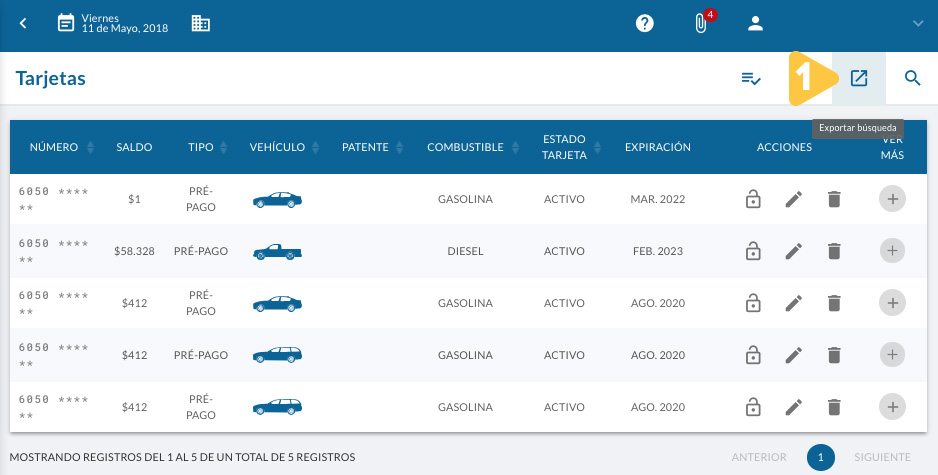This screenshot has width=938, height=475.
Task: Lock the card with $1 balance
Action: click(753, 199)
